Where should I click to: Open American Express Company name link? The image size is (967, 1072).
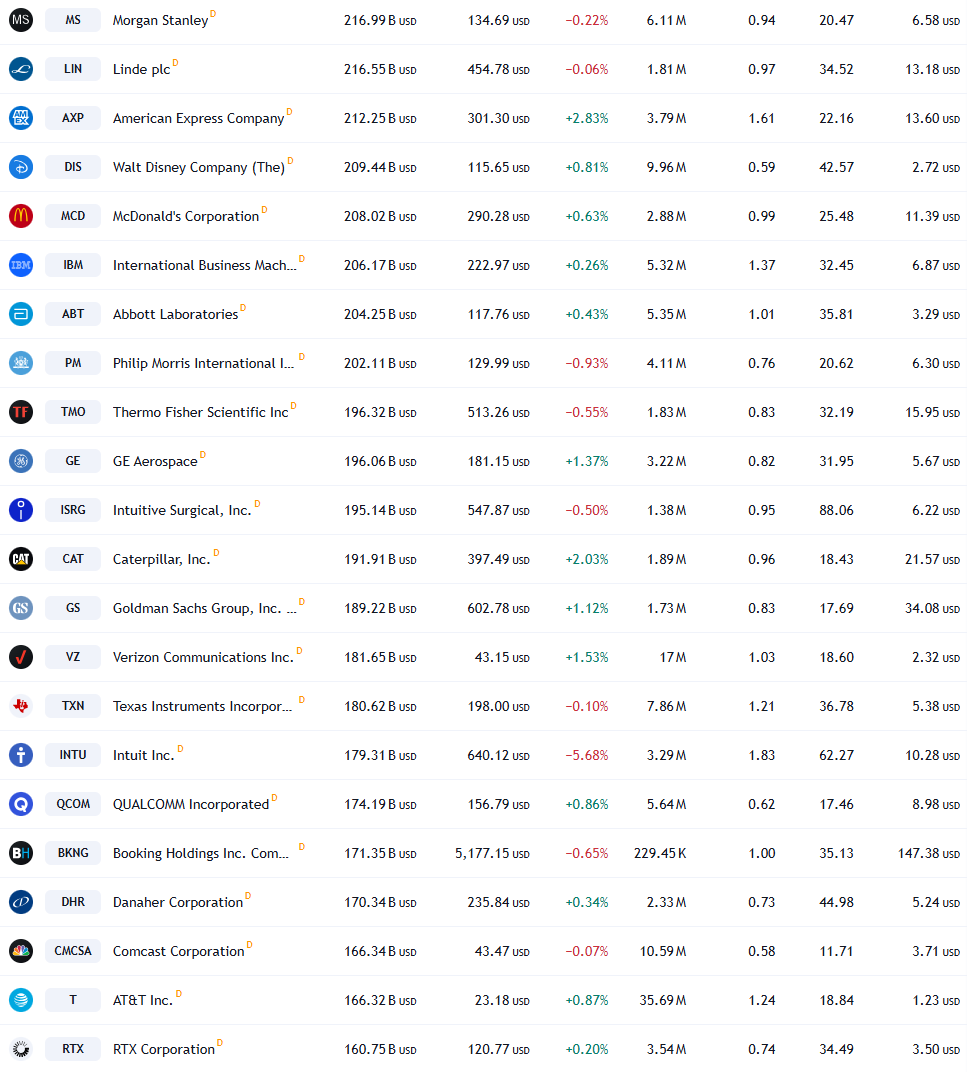pyautogui.click(x=198, y=118)
